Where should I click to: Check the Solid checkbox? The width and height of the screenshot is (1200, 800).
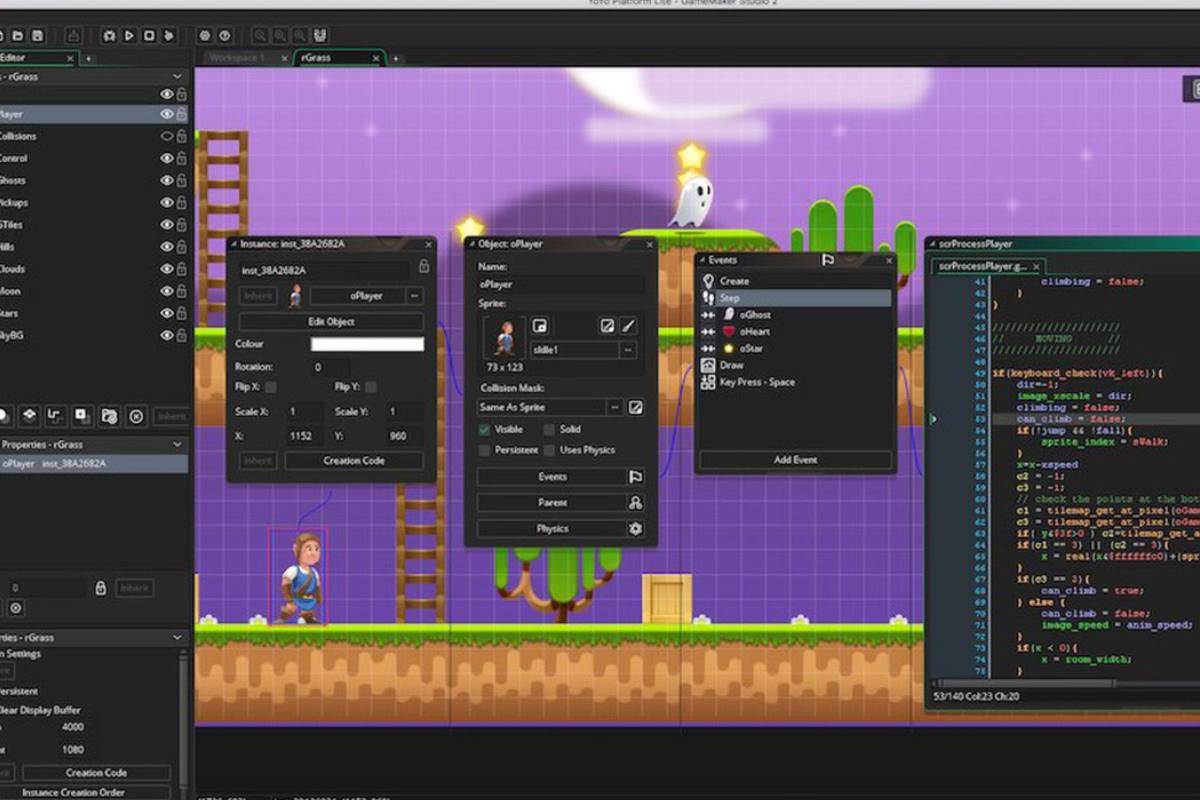tap(550, 429)
